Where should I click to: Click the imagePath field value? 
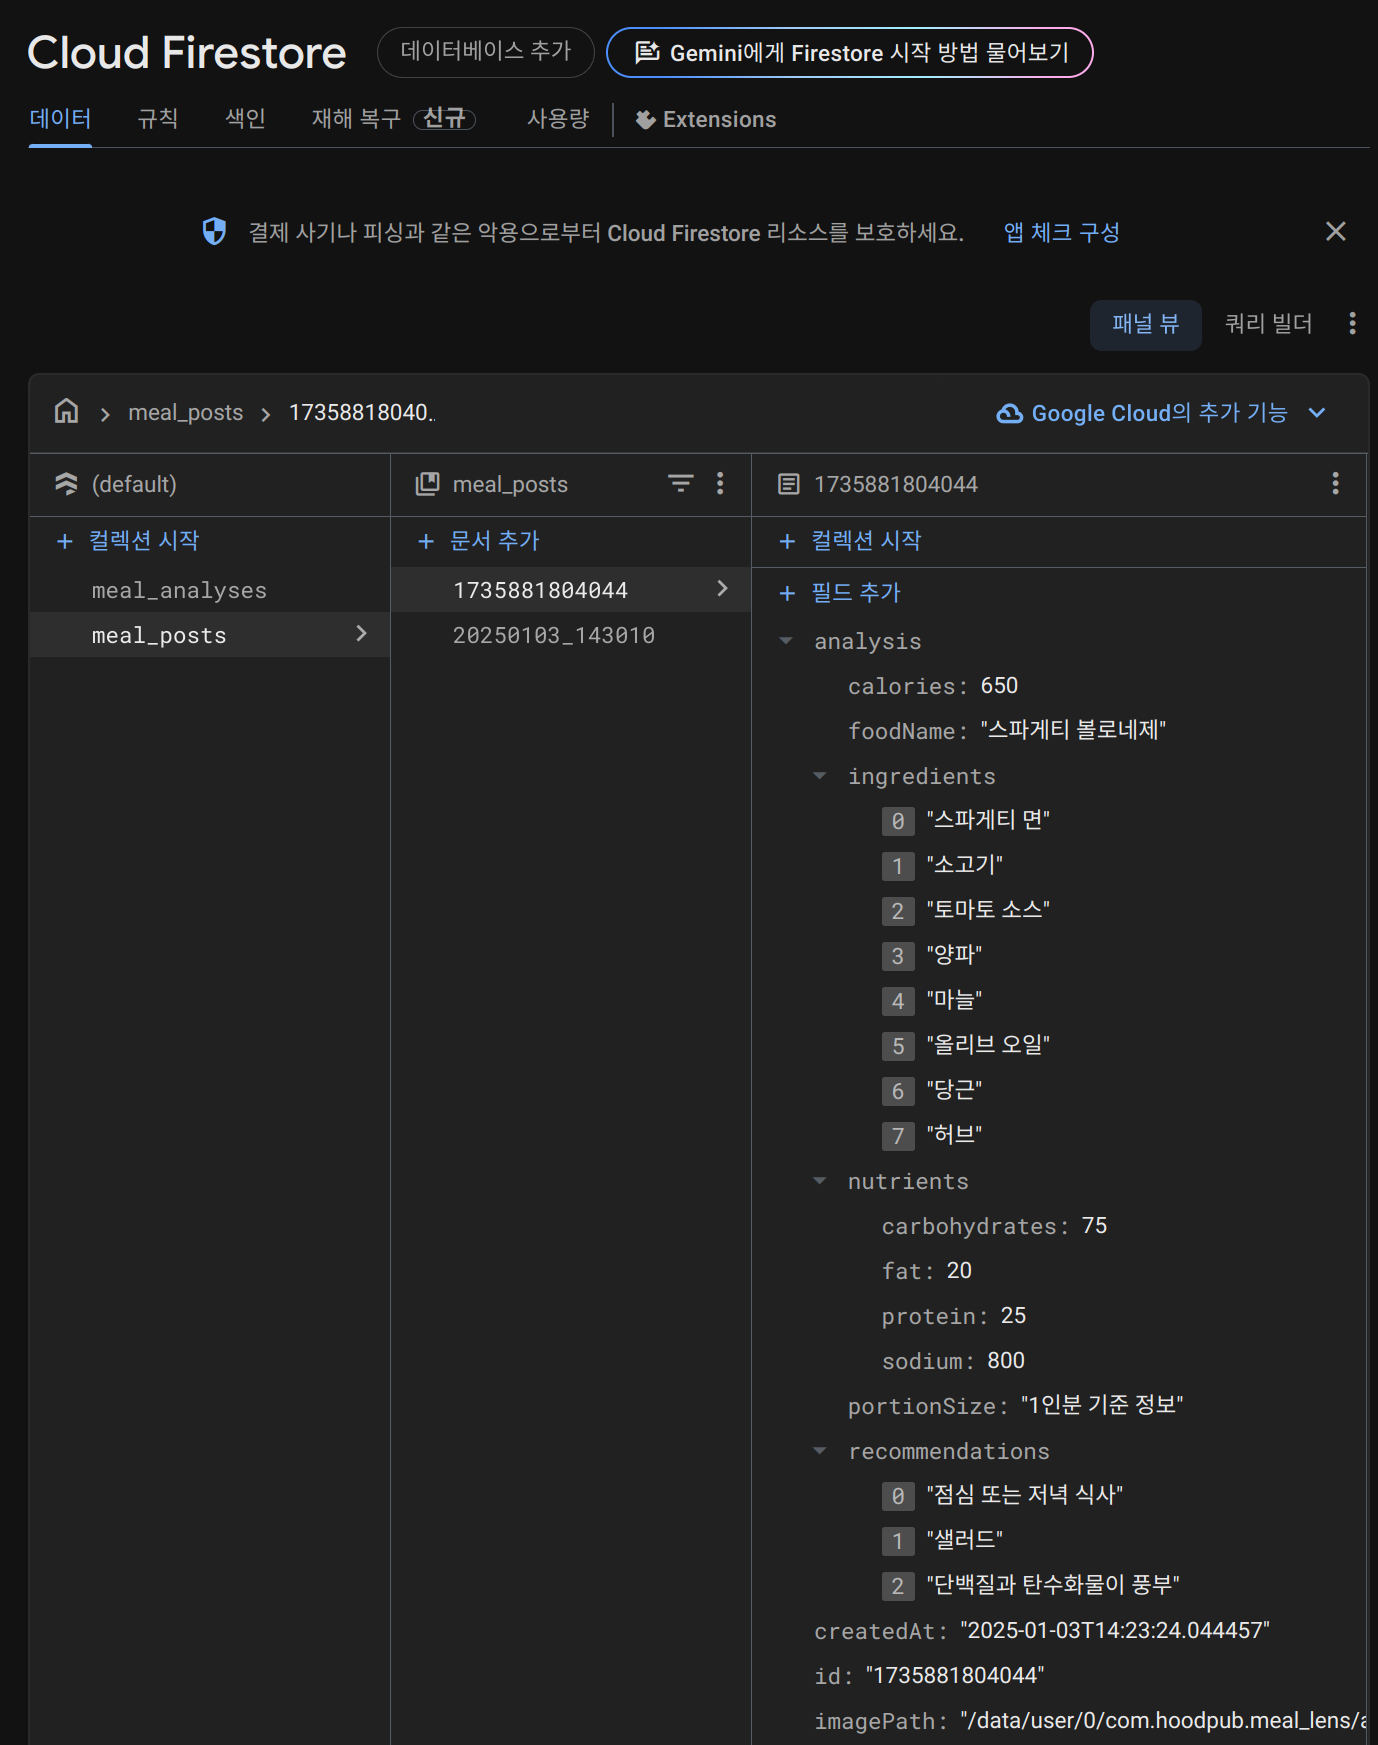[1163, 1721]
